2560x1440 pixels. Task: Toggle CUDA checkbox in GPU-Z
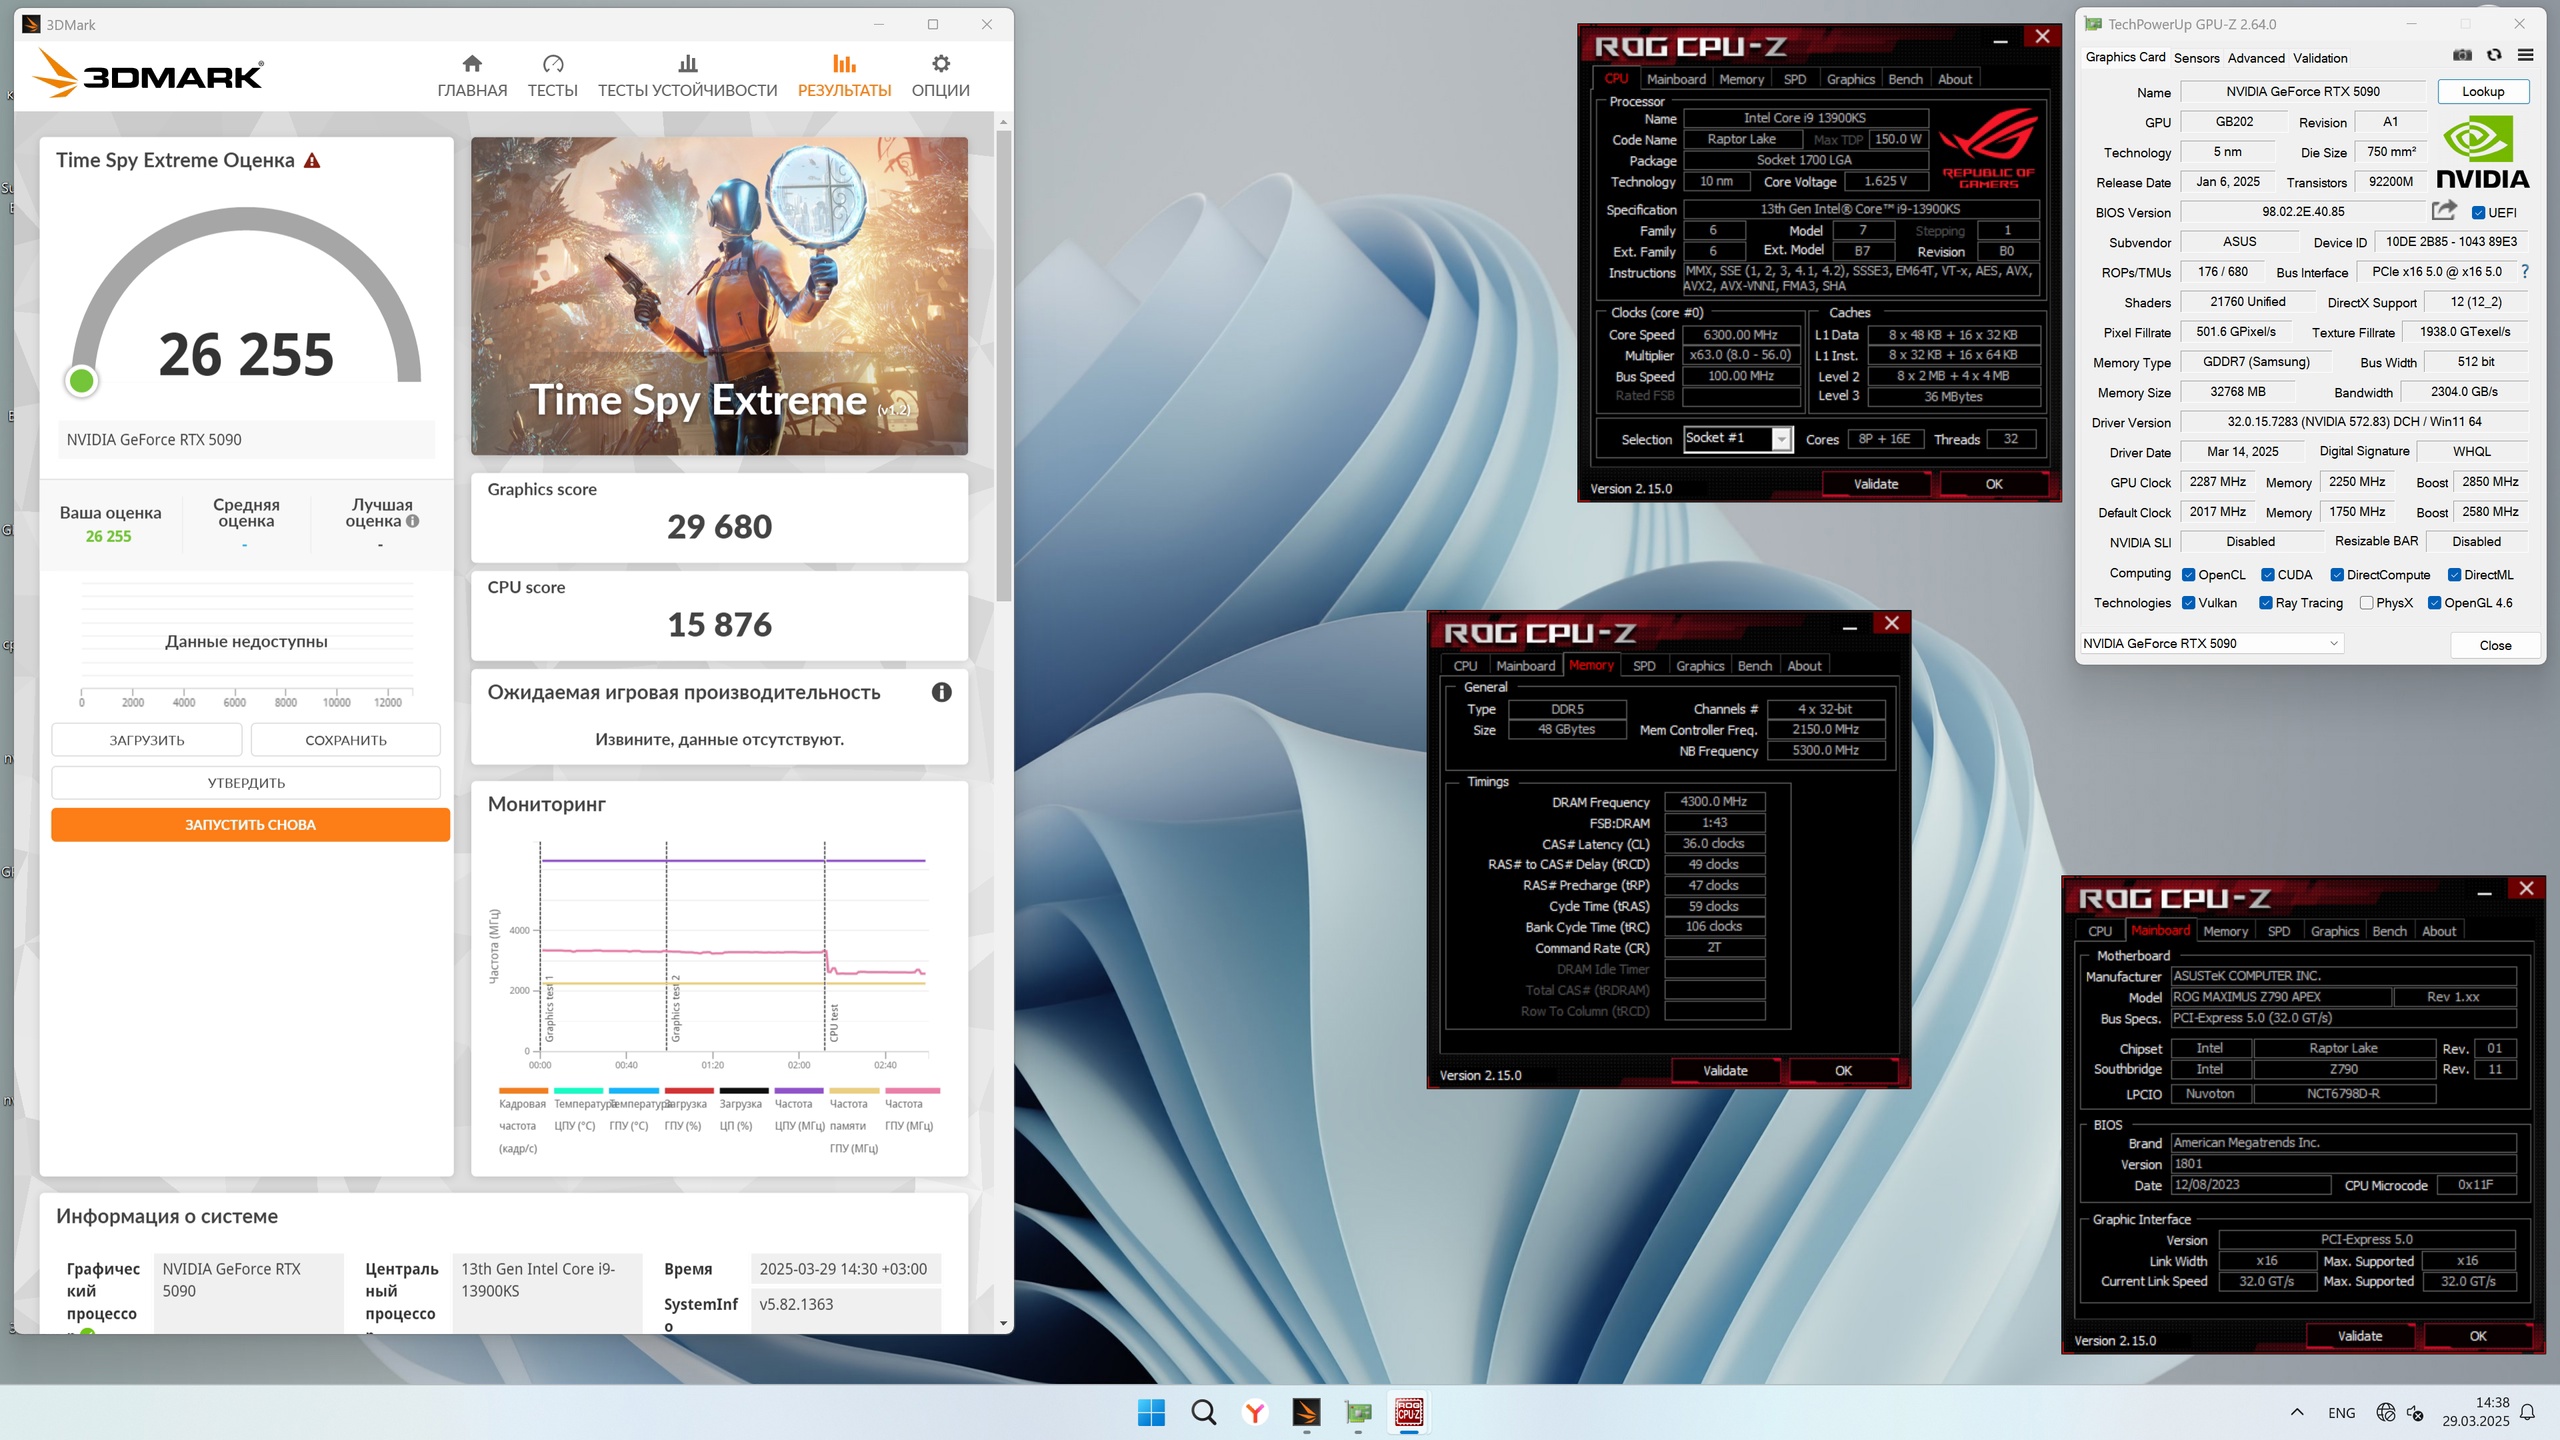[x=2268, y=574]
